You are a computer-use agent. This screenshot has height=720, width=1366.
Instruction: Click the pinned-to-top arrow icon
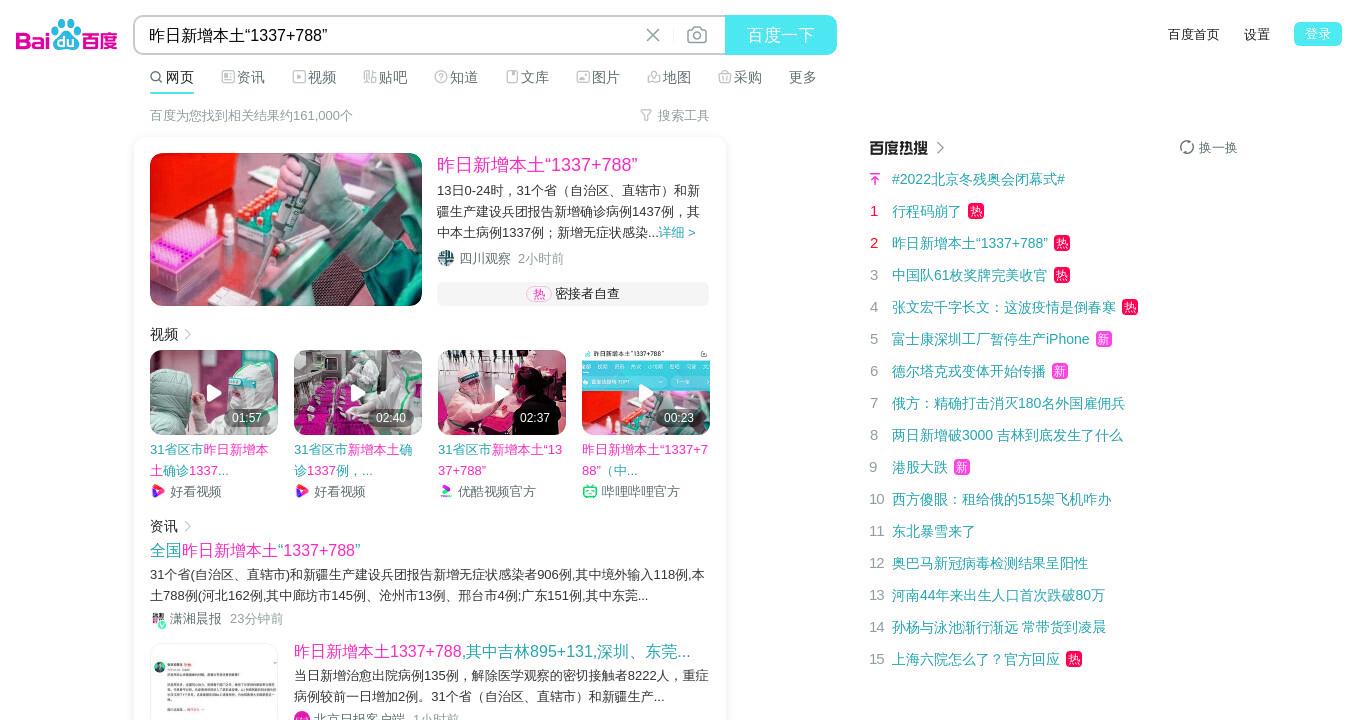(875, 179)
